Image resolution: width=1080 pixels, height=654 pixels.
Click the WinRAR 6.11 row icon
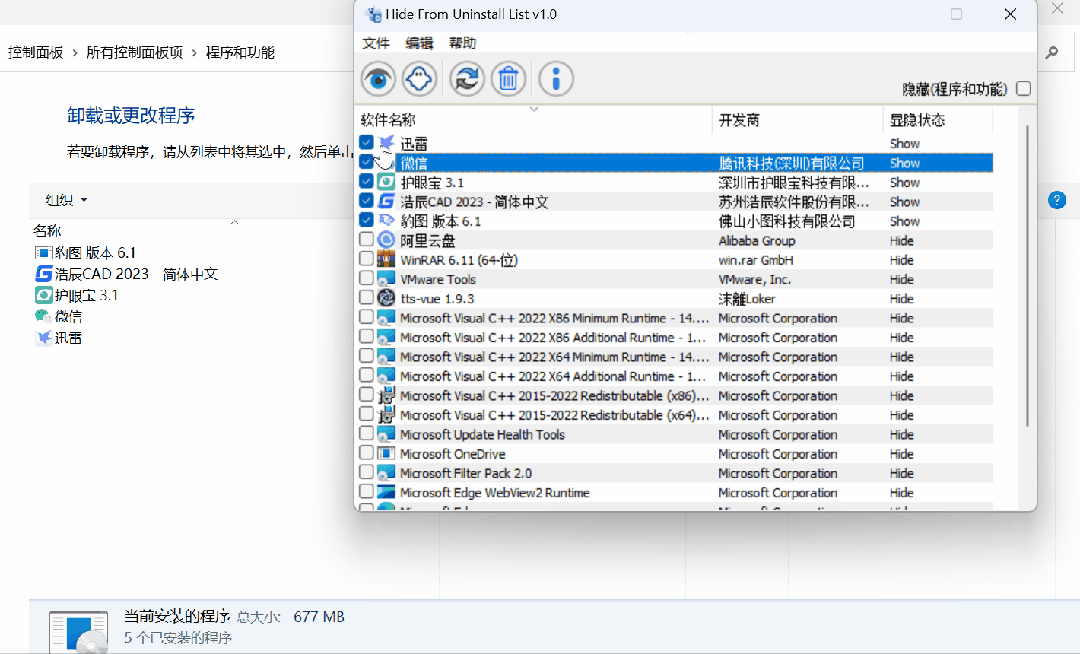point(386,260)
